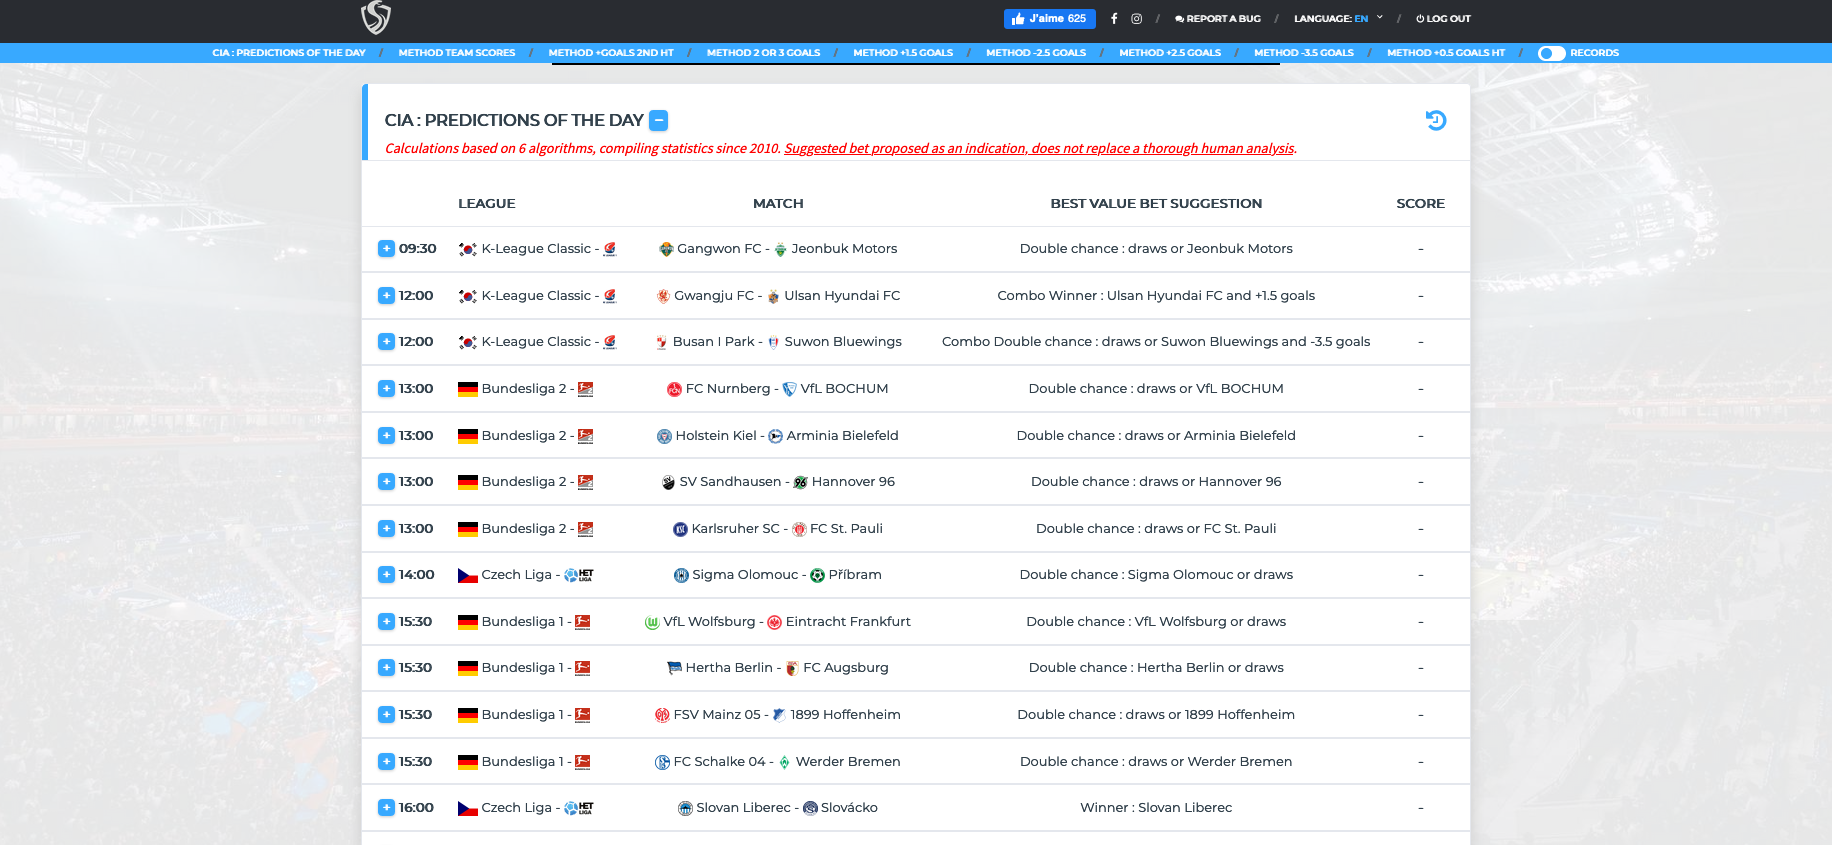Expand the Busan I Park row
The image size is (1832, 845).
coord(386,341)
